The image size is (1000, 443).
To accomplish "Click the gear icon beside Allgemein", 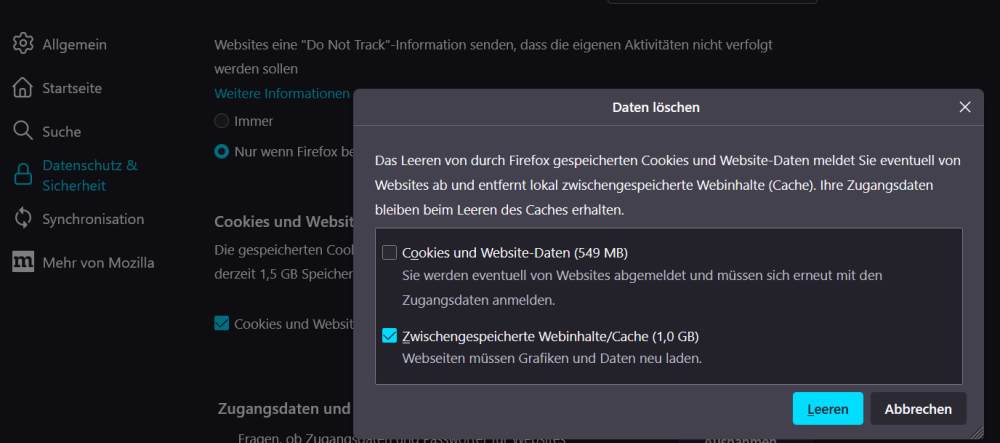I will point(23,44).
